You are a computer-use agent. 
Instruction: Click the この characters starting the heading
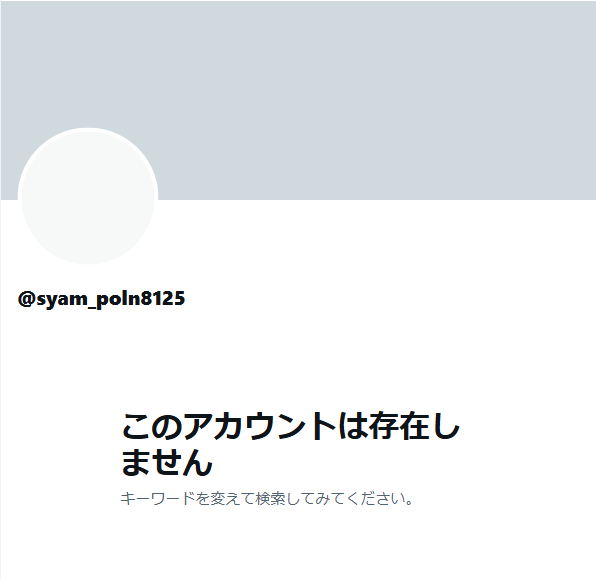[152, 426]
